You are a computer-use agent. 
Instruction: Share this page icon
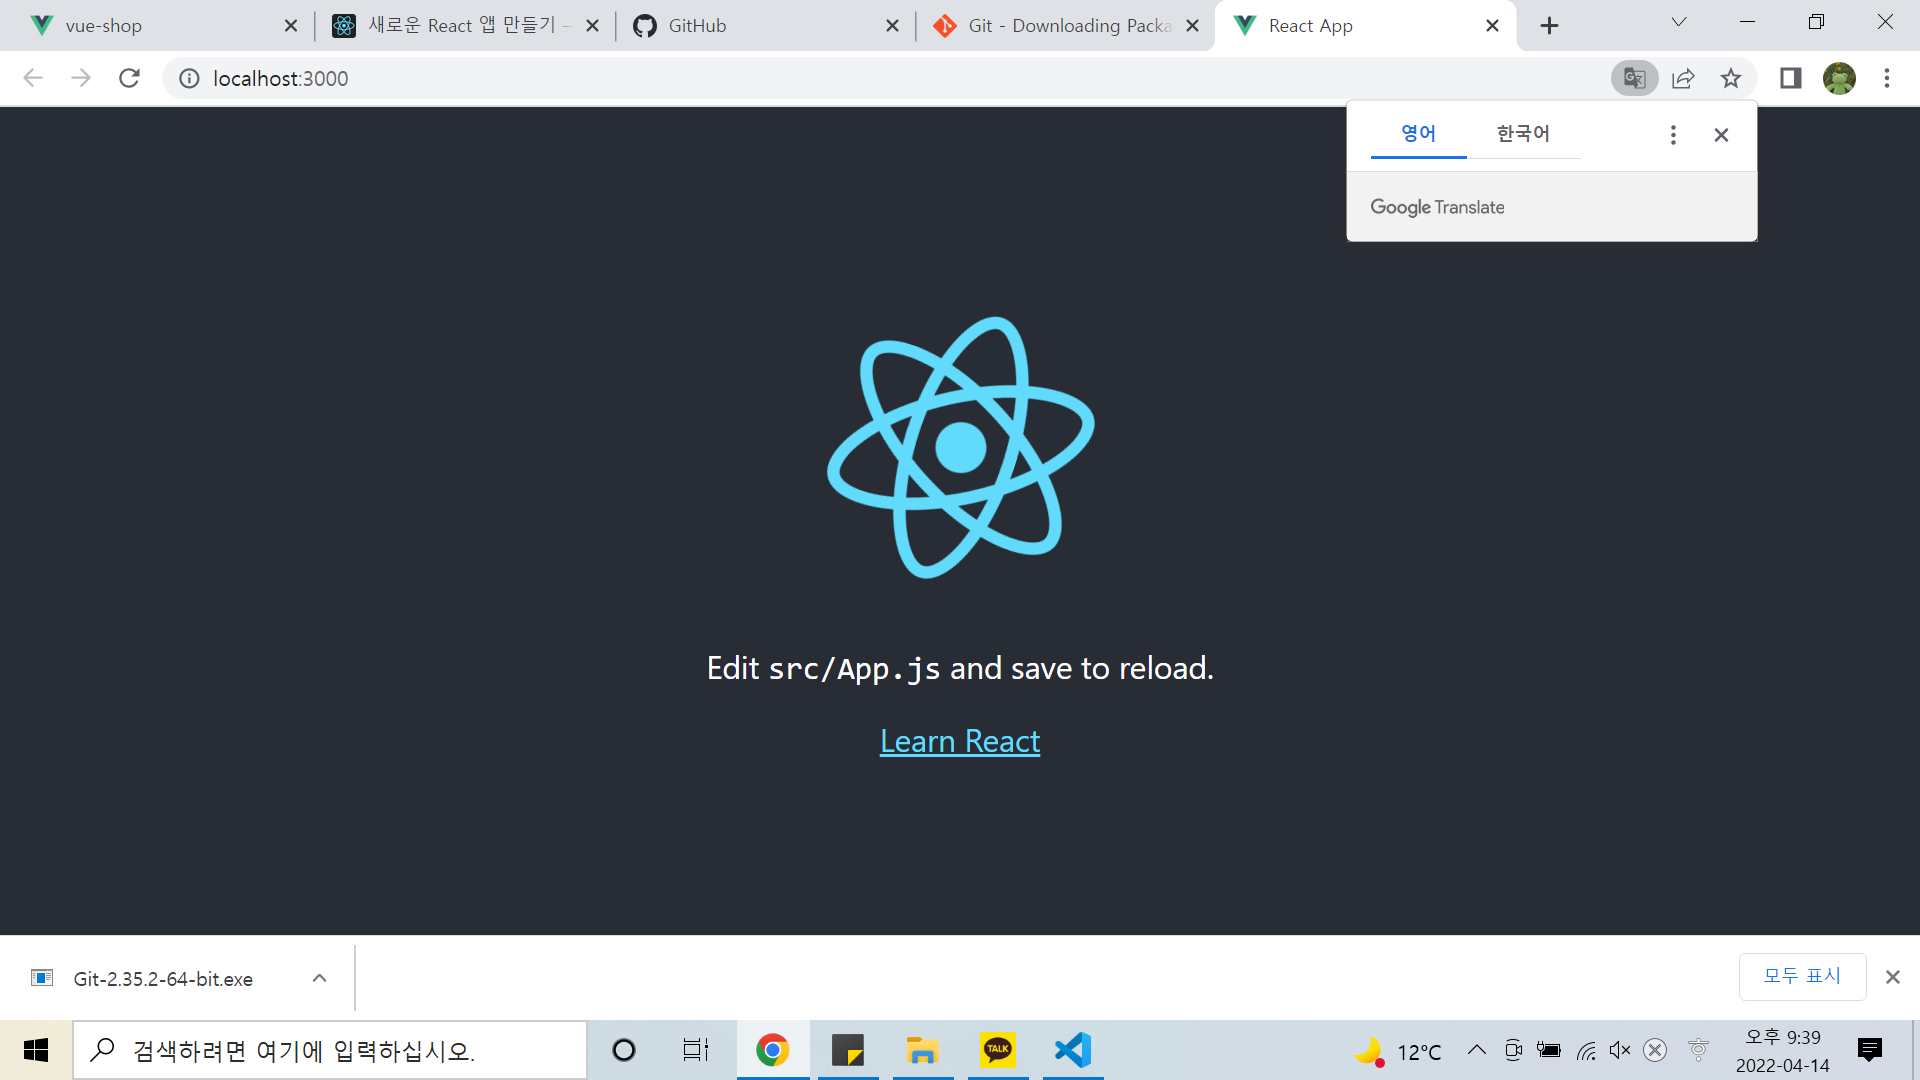[1683, 78]
